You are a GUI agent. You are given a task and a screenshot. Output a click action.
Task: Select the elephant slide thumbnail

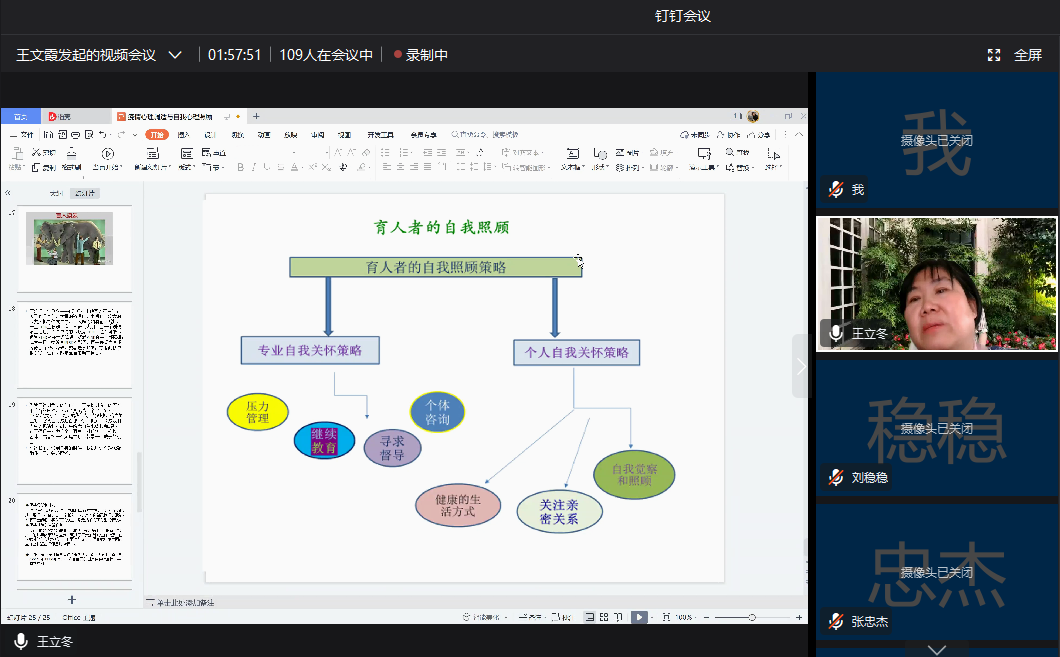(70, 240)
